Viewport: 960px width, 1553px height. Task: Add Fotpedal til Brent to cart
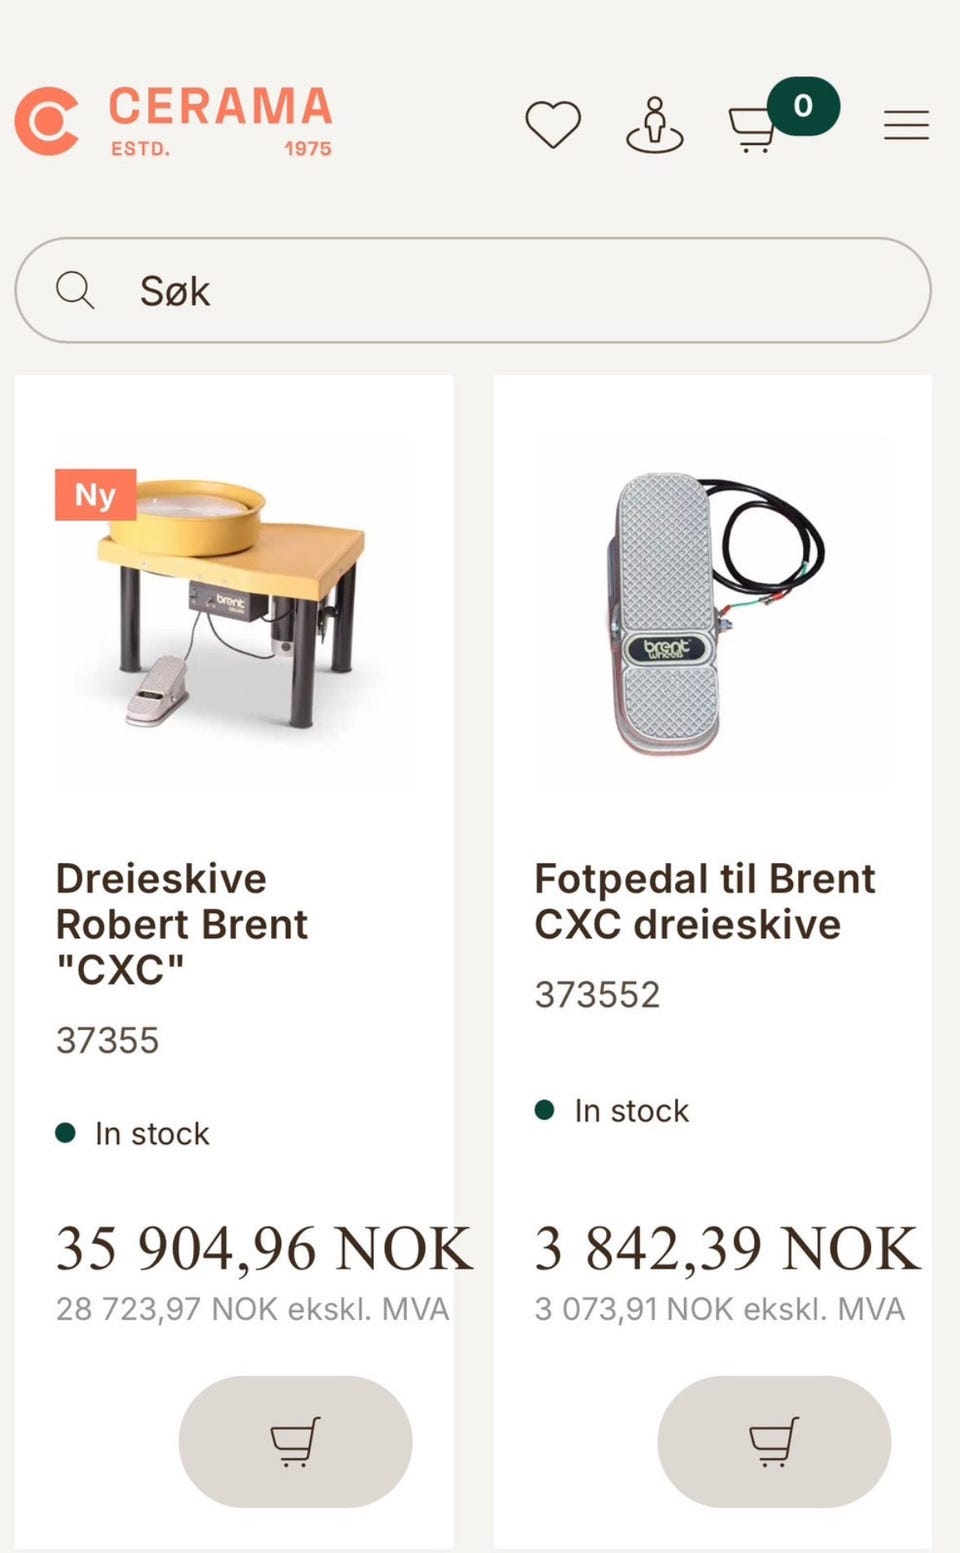pyautogui.click(x=773, y=1441)
